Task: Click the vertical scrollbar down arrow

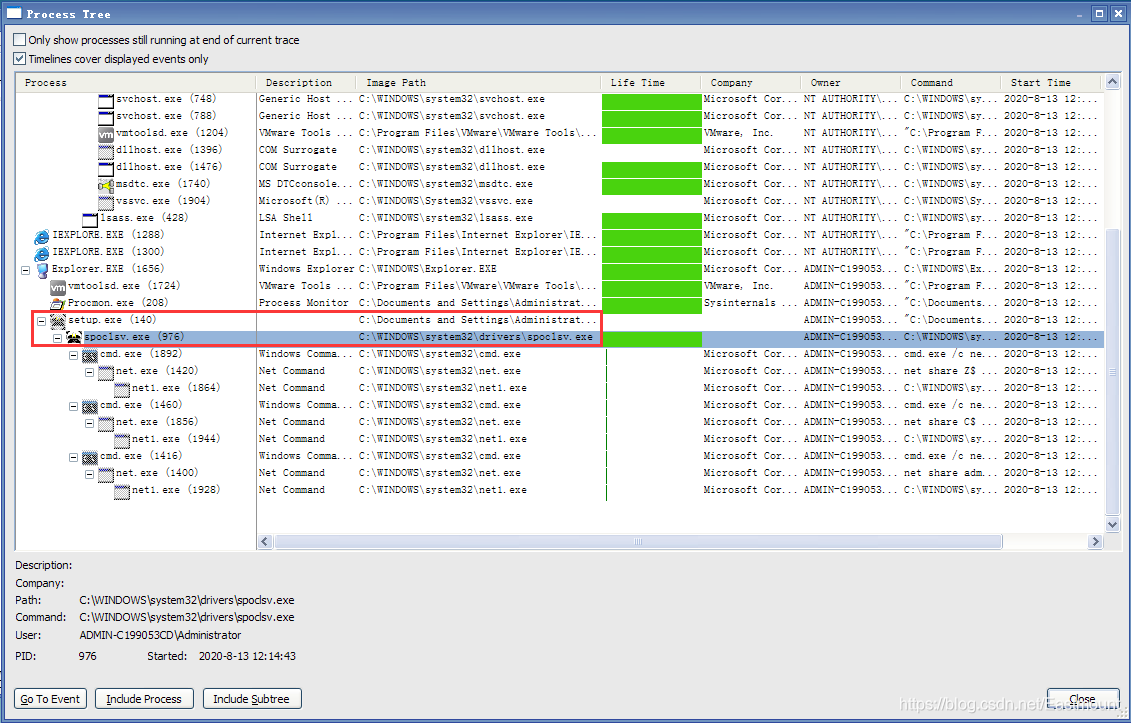Action: (1112, 525)
